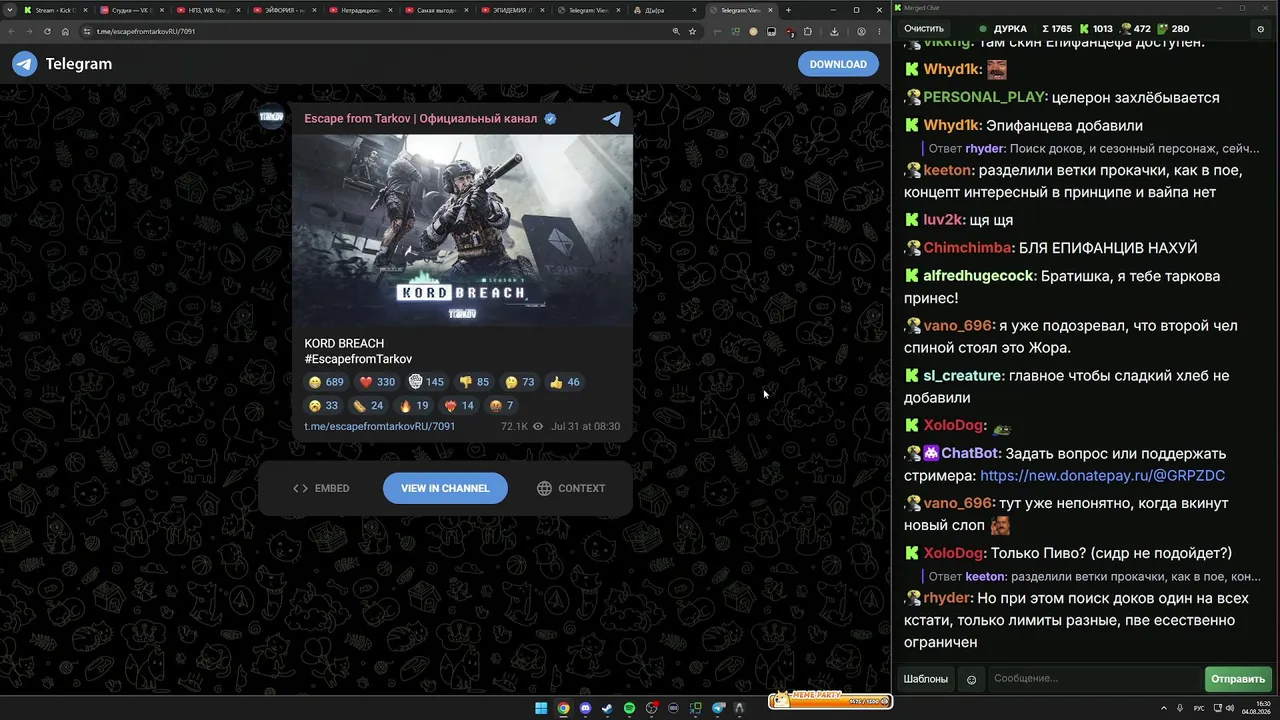Click the Telegram logo in page header

(25, 64)
